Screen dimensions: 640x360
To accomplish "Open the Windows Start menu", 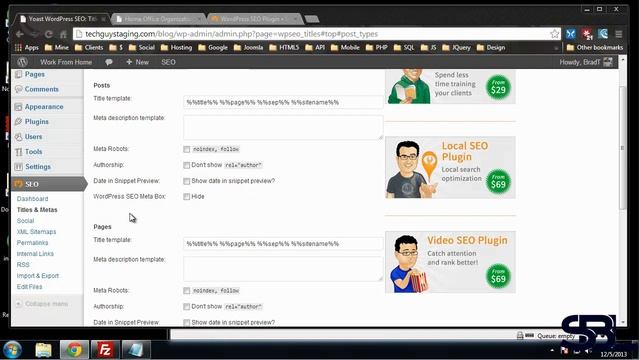I will 12,350.
